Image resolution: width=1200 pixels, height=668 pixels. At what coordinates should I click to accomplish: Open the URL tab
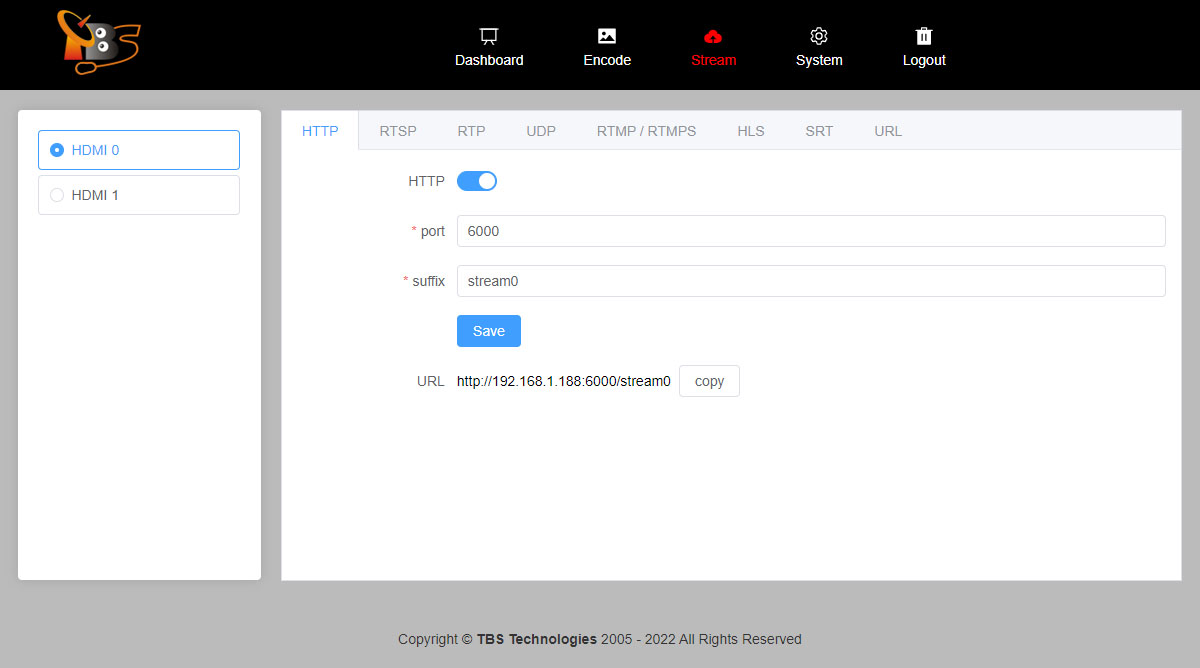(888, 131)
